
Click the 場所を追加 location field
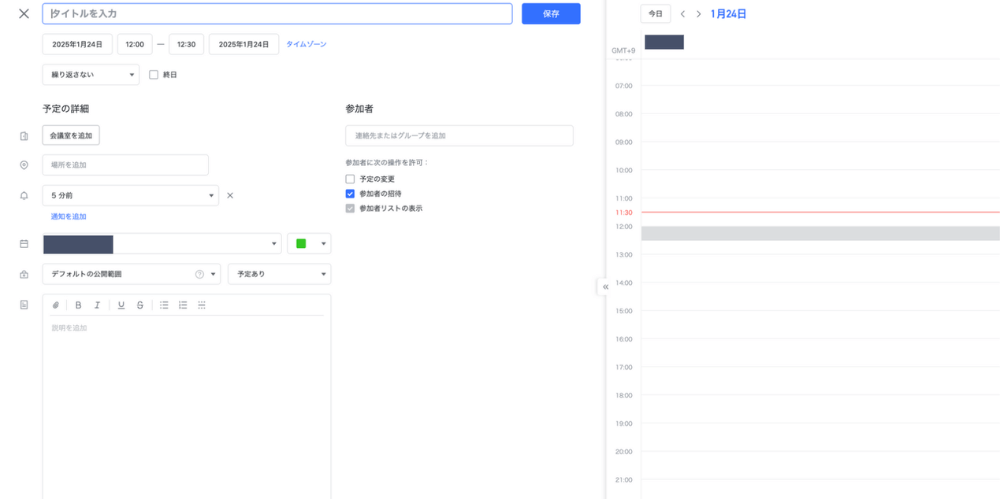click(125, 165)
